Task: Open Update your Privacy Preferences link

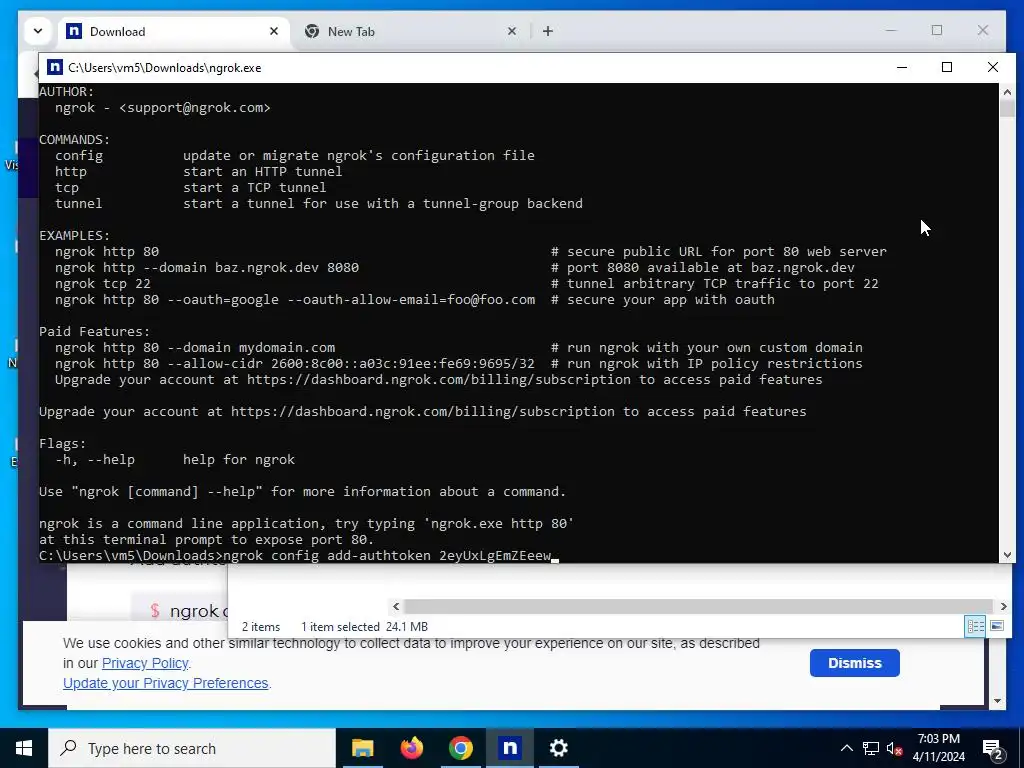Action: click(x=165, y=683)
